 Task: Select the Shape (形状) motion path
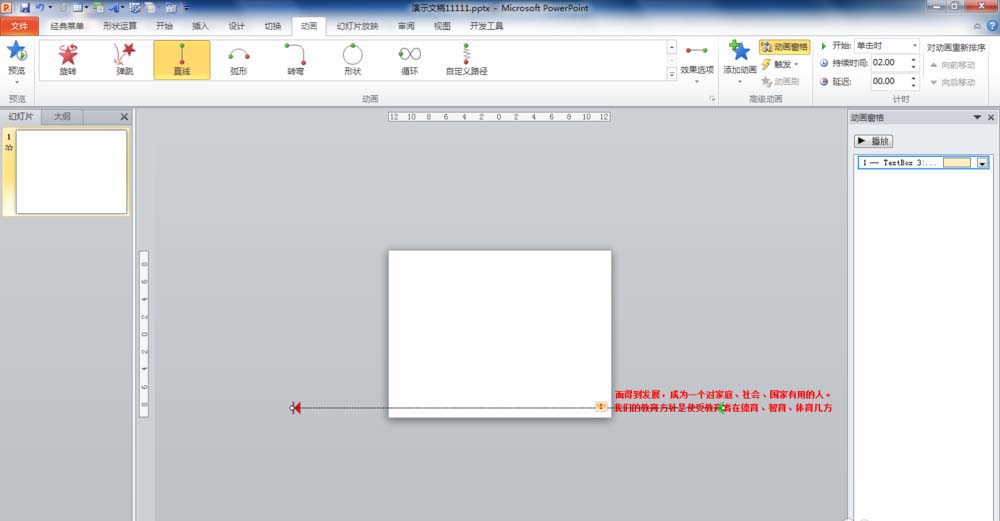[x=353, y=60]
